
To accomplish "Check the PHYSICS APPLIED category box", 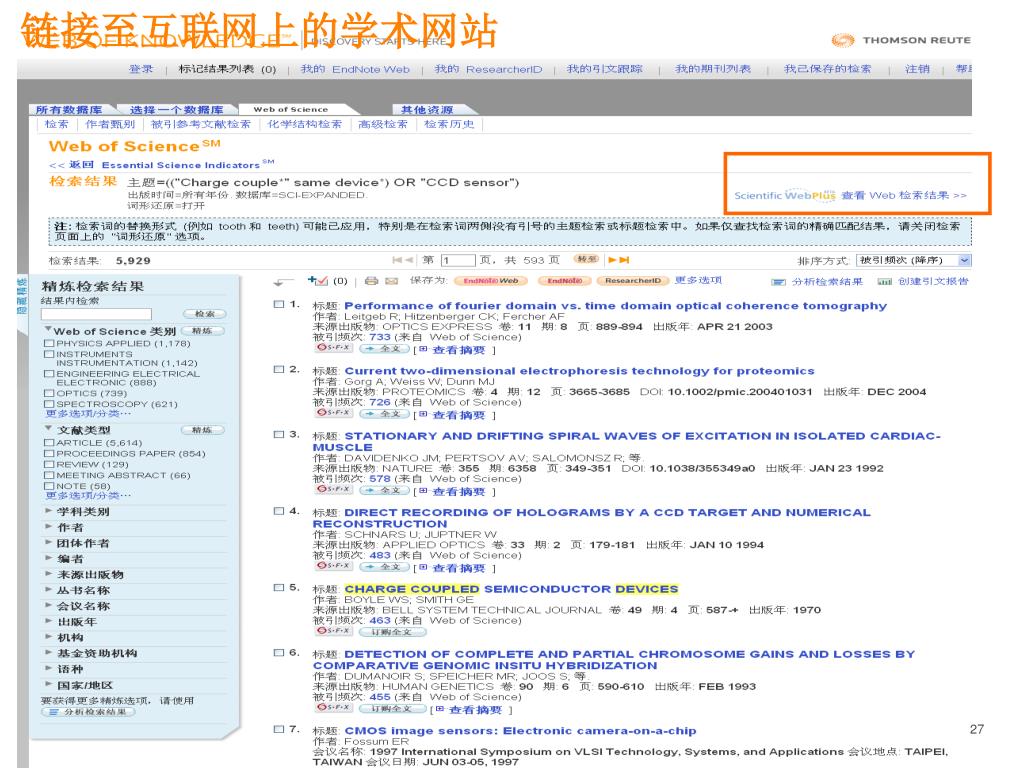I will coord(48,343).
